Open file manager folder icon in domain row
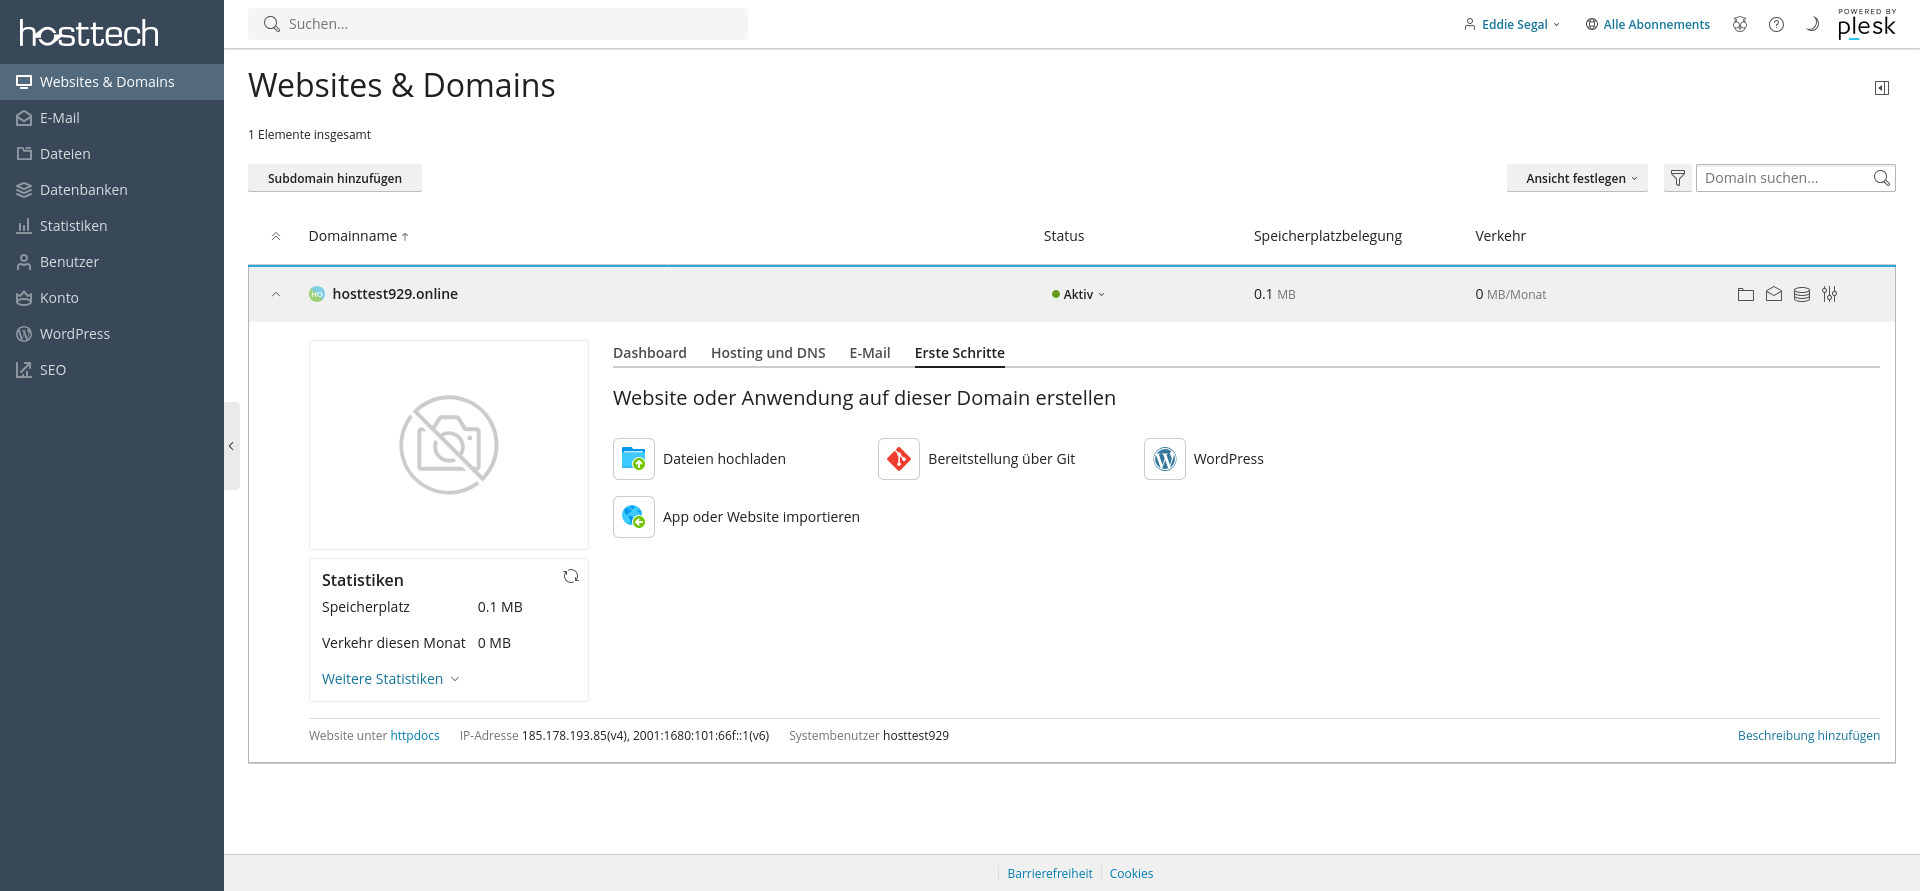The width and height of the screenshot is (1920, 891). (x=1746, y=294)
